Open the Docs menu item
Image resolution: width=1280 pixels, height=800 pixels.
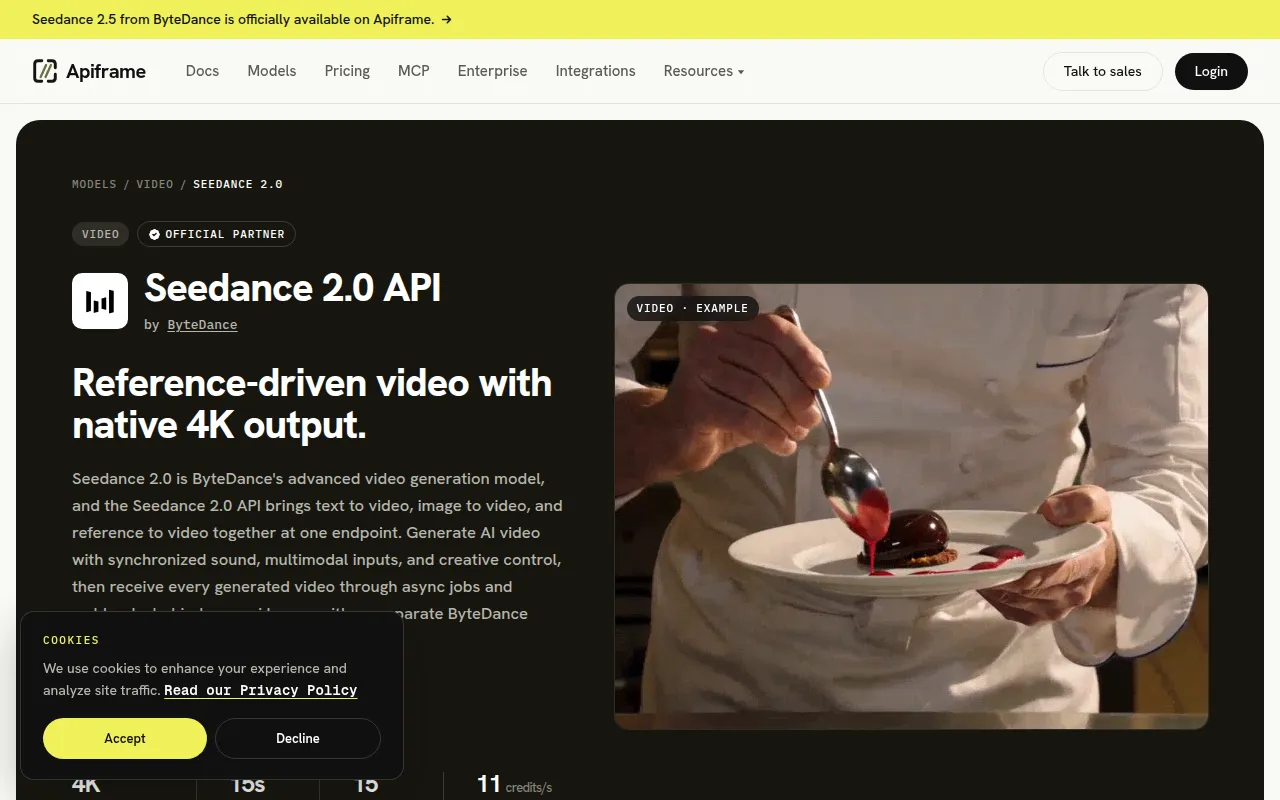tap(202, 71)
